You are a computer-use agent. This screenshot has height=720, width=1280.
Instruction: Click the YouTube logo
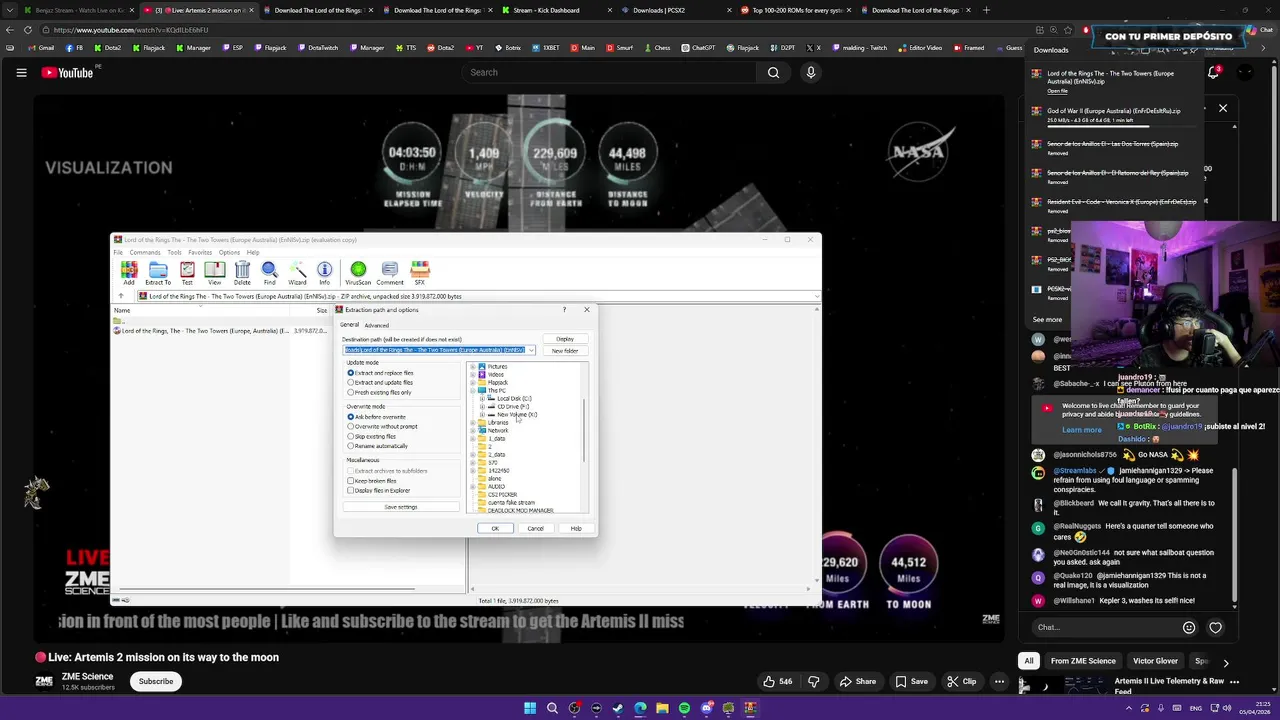point(68,72)
